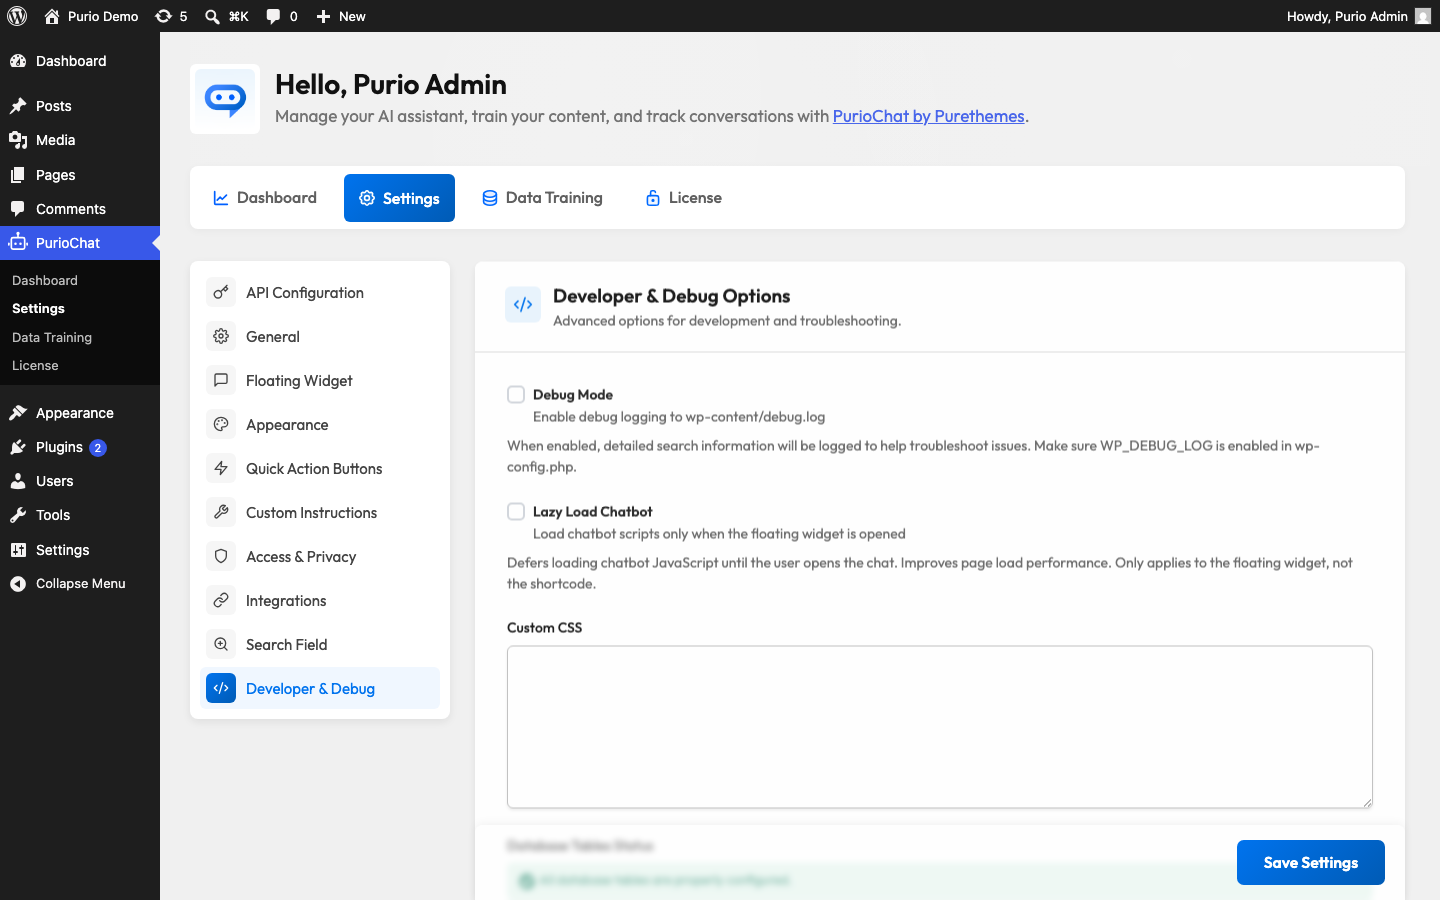This screenshot has width=1440, height=900.
Task: Click the Media icon in sidebar
Action: [x=18, y=140]
